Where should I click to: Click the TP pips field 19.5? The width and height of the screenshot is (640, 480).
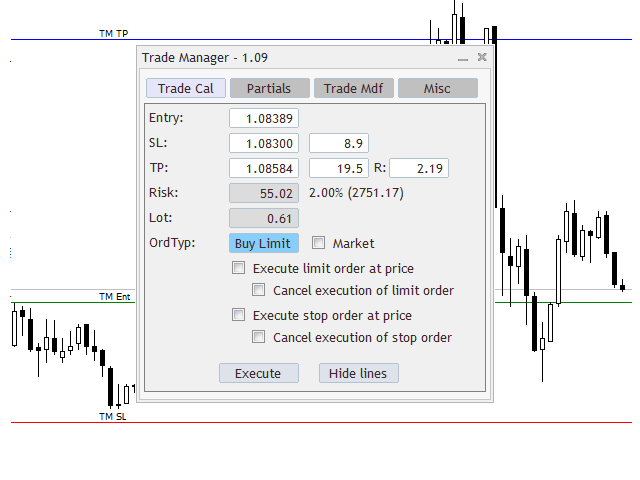(339, 168)
